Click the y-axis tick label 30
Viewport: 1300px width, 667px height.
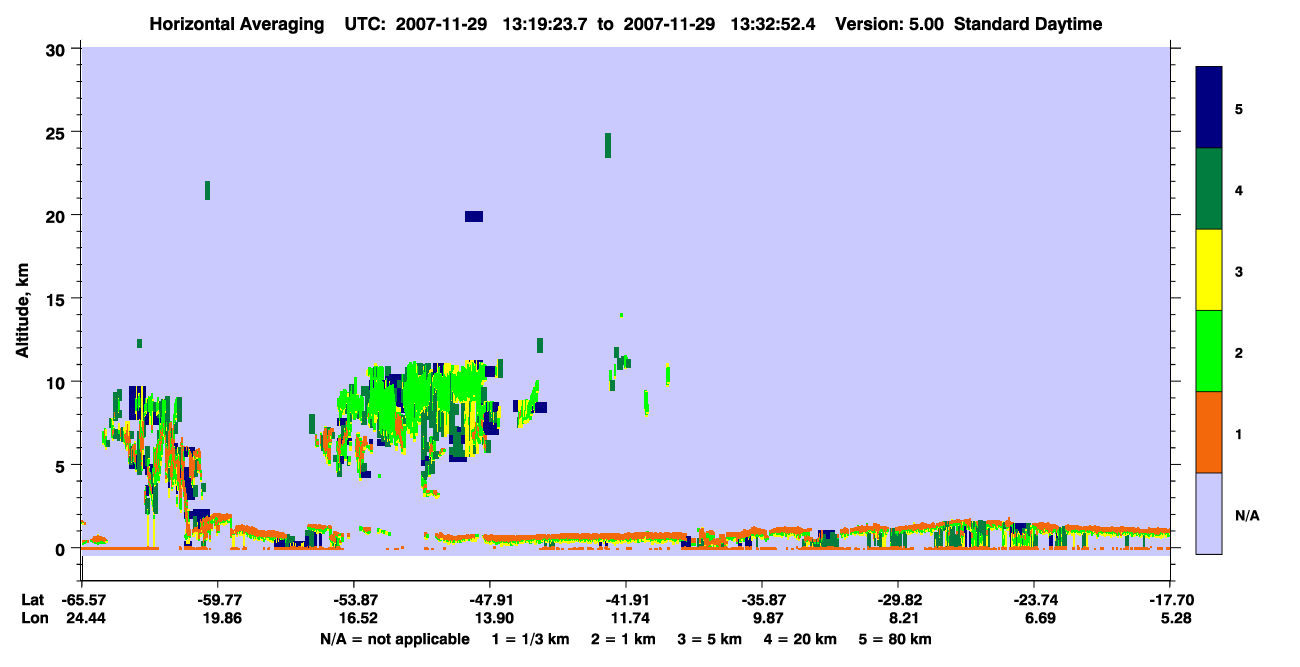[58, 49]
